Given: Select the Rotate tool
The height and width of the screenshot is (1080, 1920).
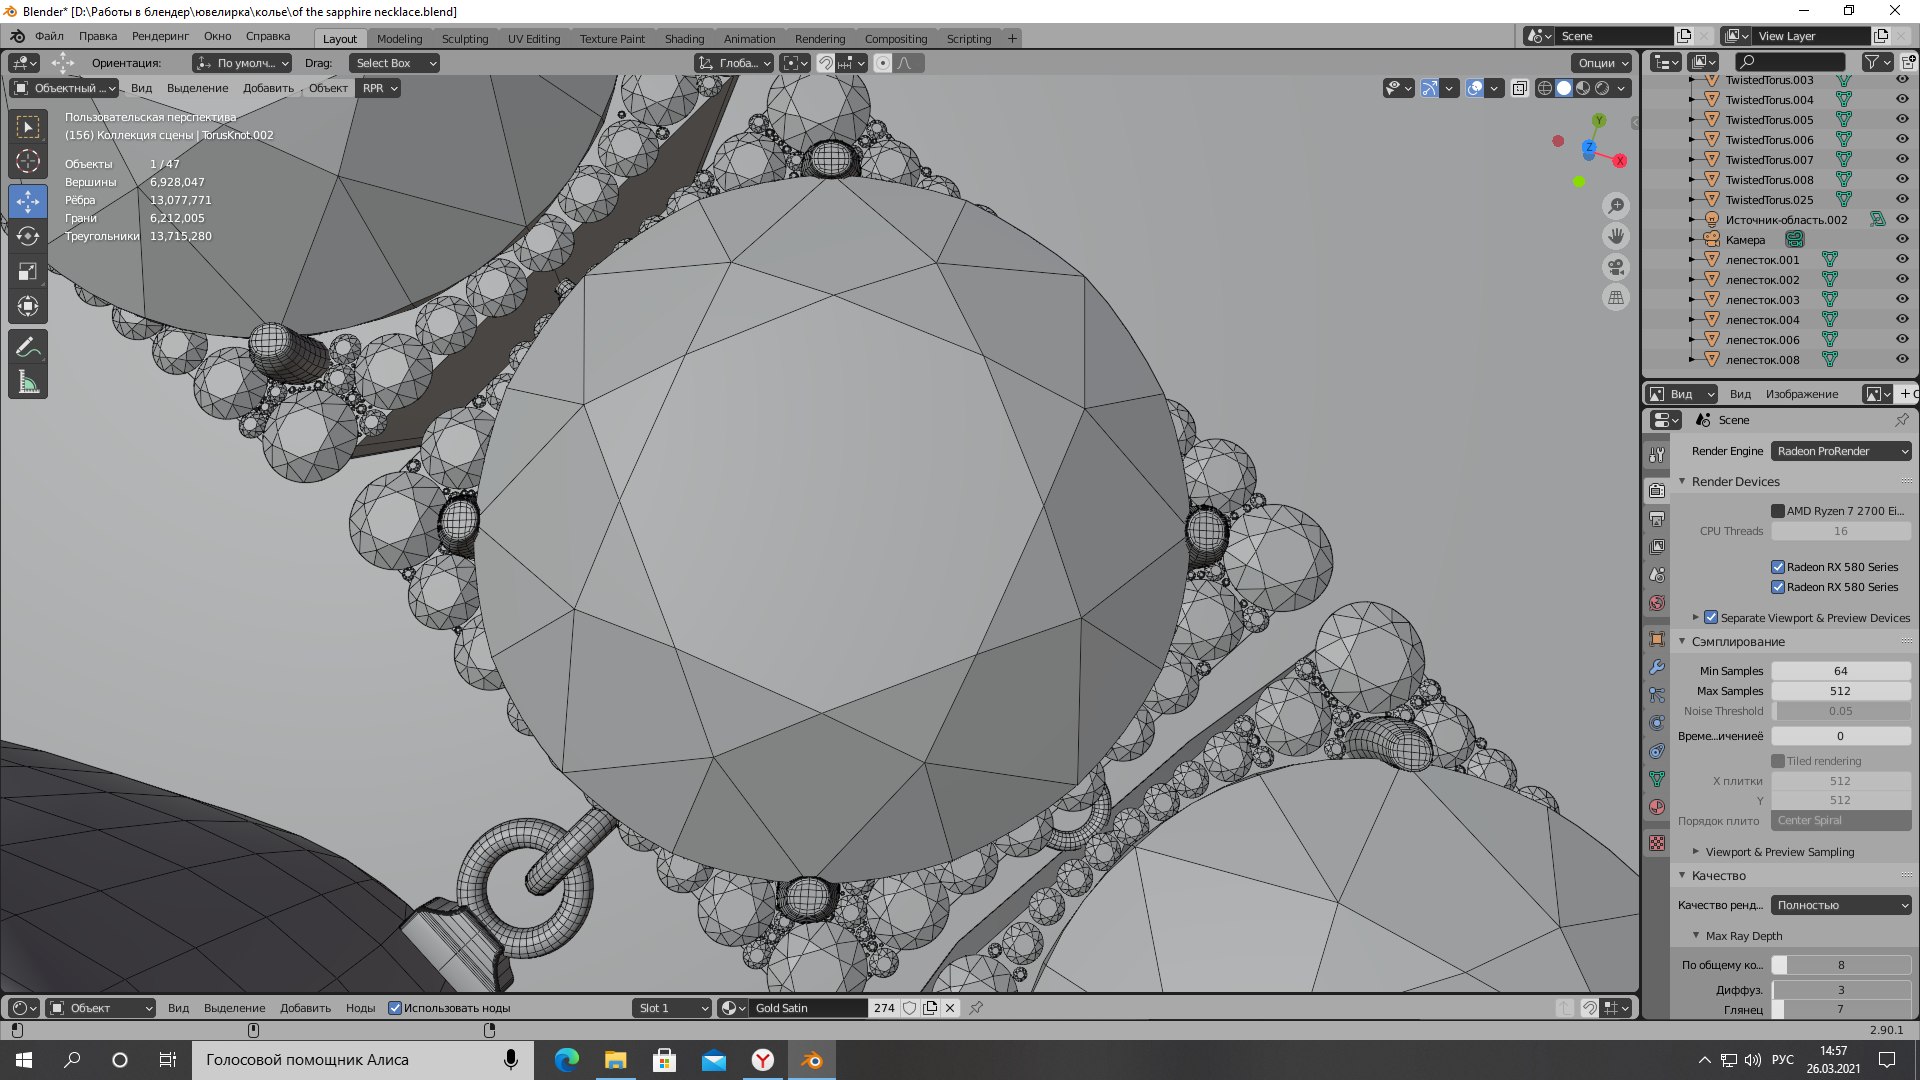Looking at the screenshot, I should (x=28, y=236).
